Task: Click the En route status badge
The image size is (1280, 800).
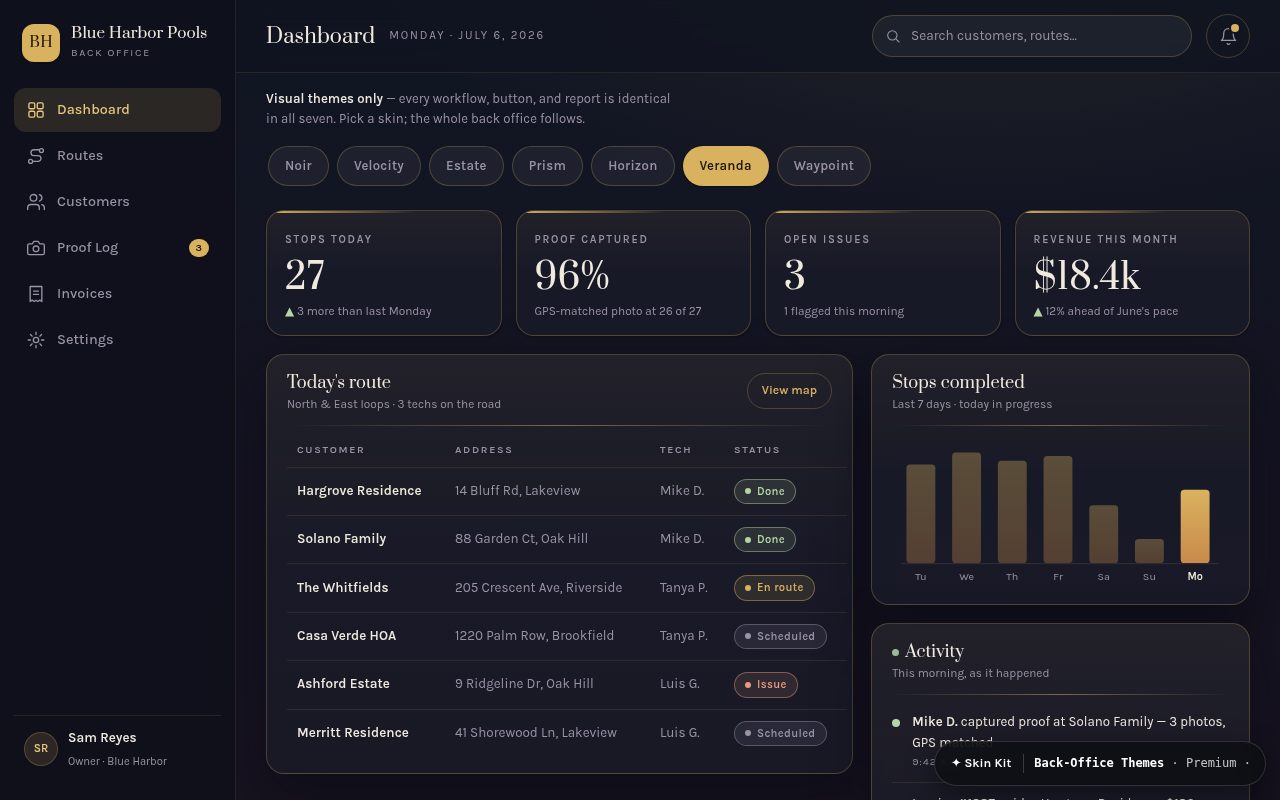Action: [x=774, y=588]
